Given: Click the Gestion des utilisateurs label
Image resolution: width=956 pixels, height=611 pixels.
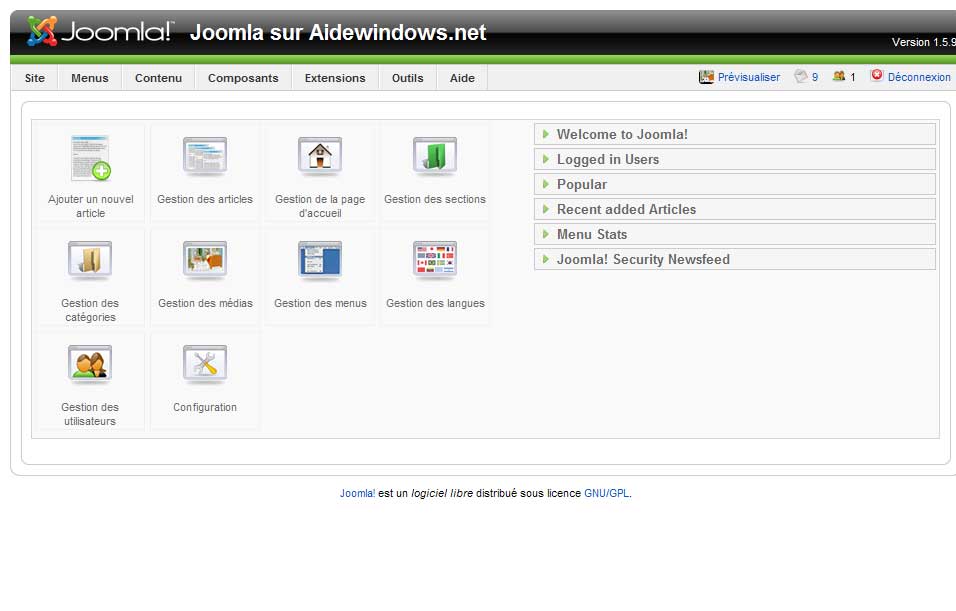Looking at the screenshot, I should point(90,414).
